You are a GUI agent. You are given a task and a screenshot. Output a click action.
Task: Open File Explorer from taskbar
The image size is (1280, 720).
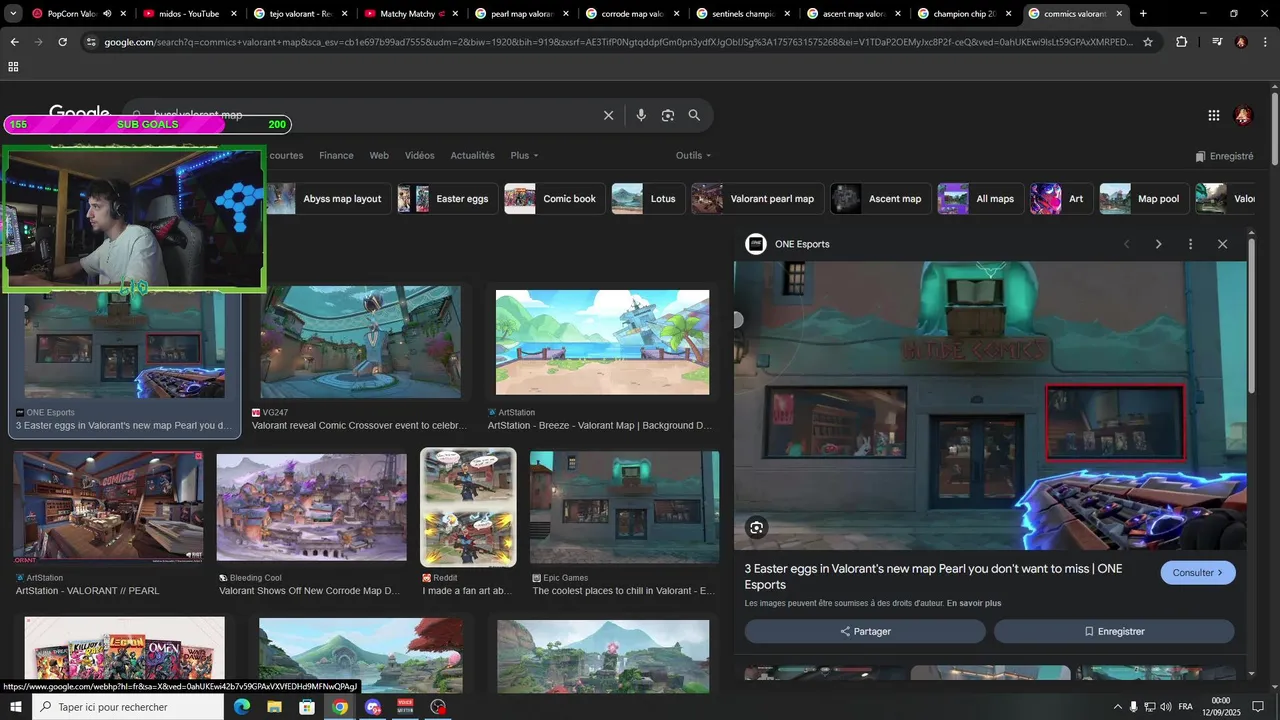[274, 707]
